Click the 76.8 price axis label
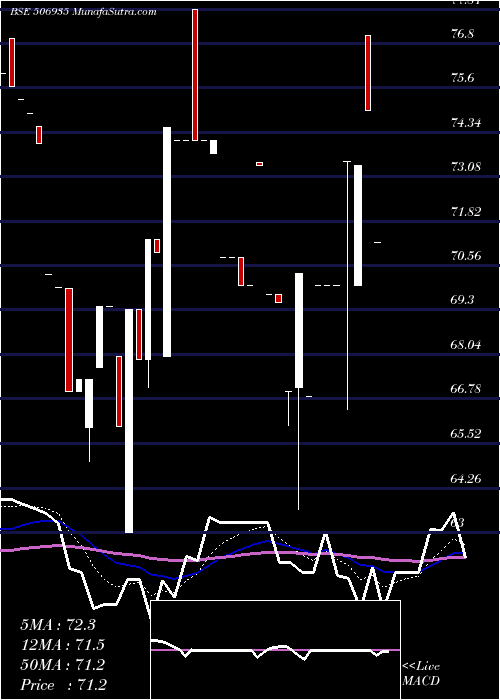Image resolution: width=500 pixels, height=700 pixels. click(x=462, y=34)
